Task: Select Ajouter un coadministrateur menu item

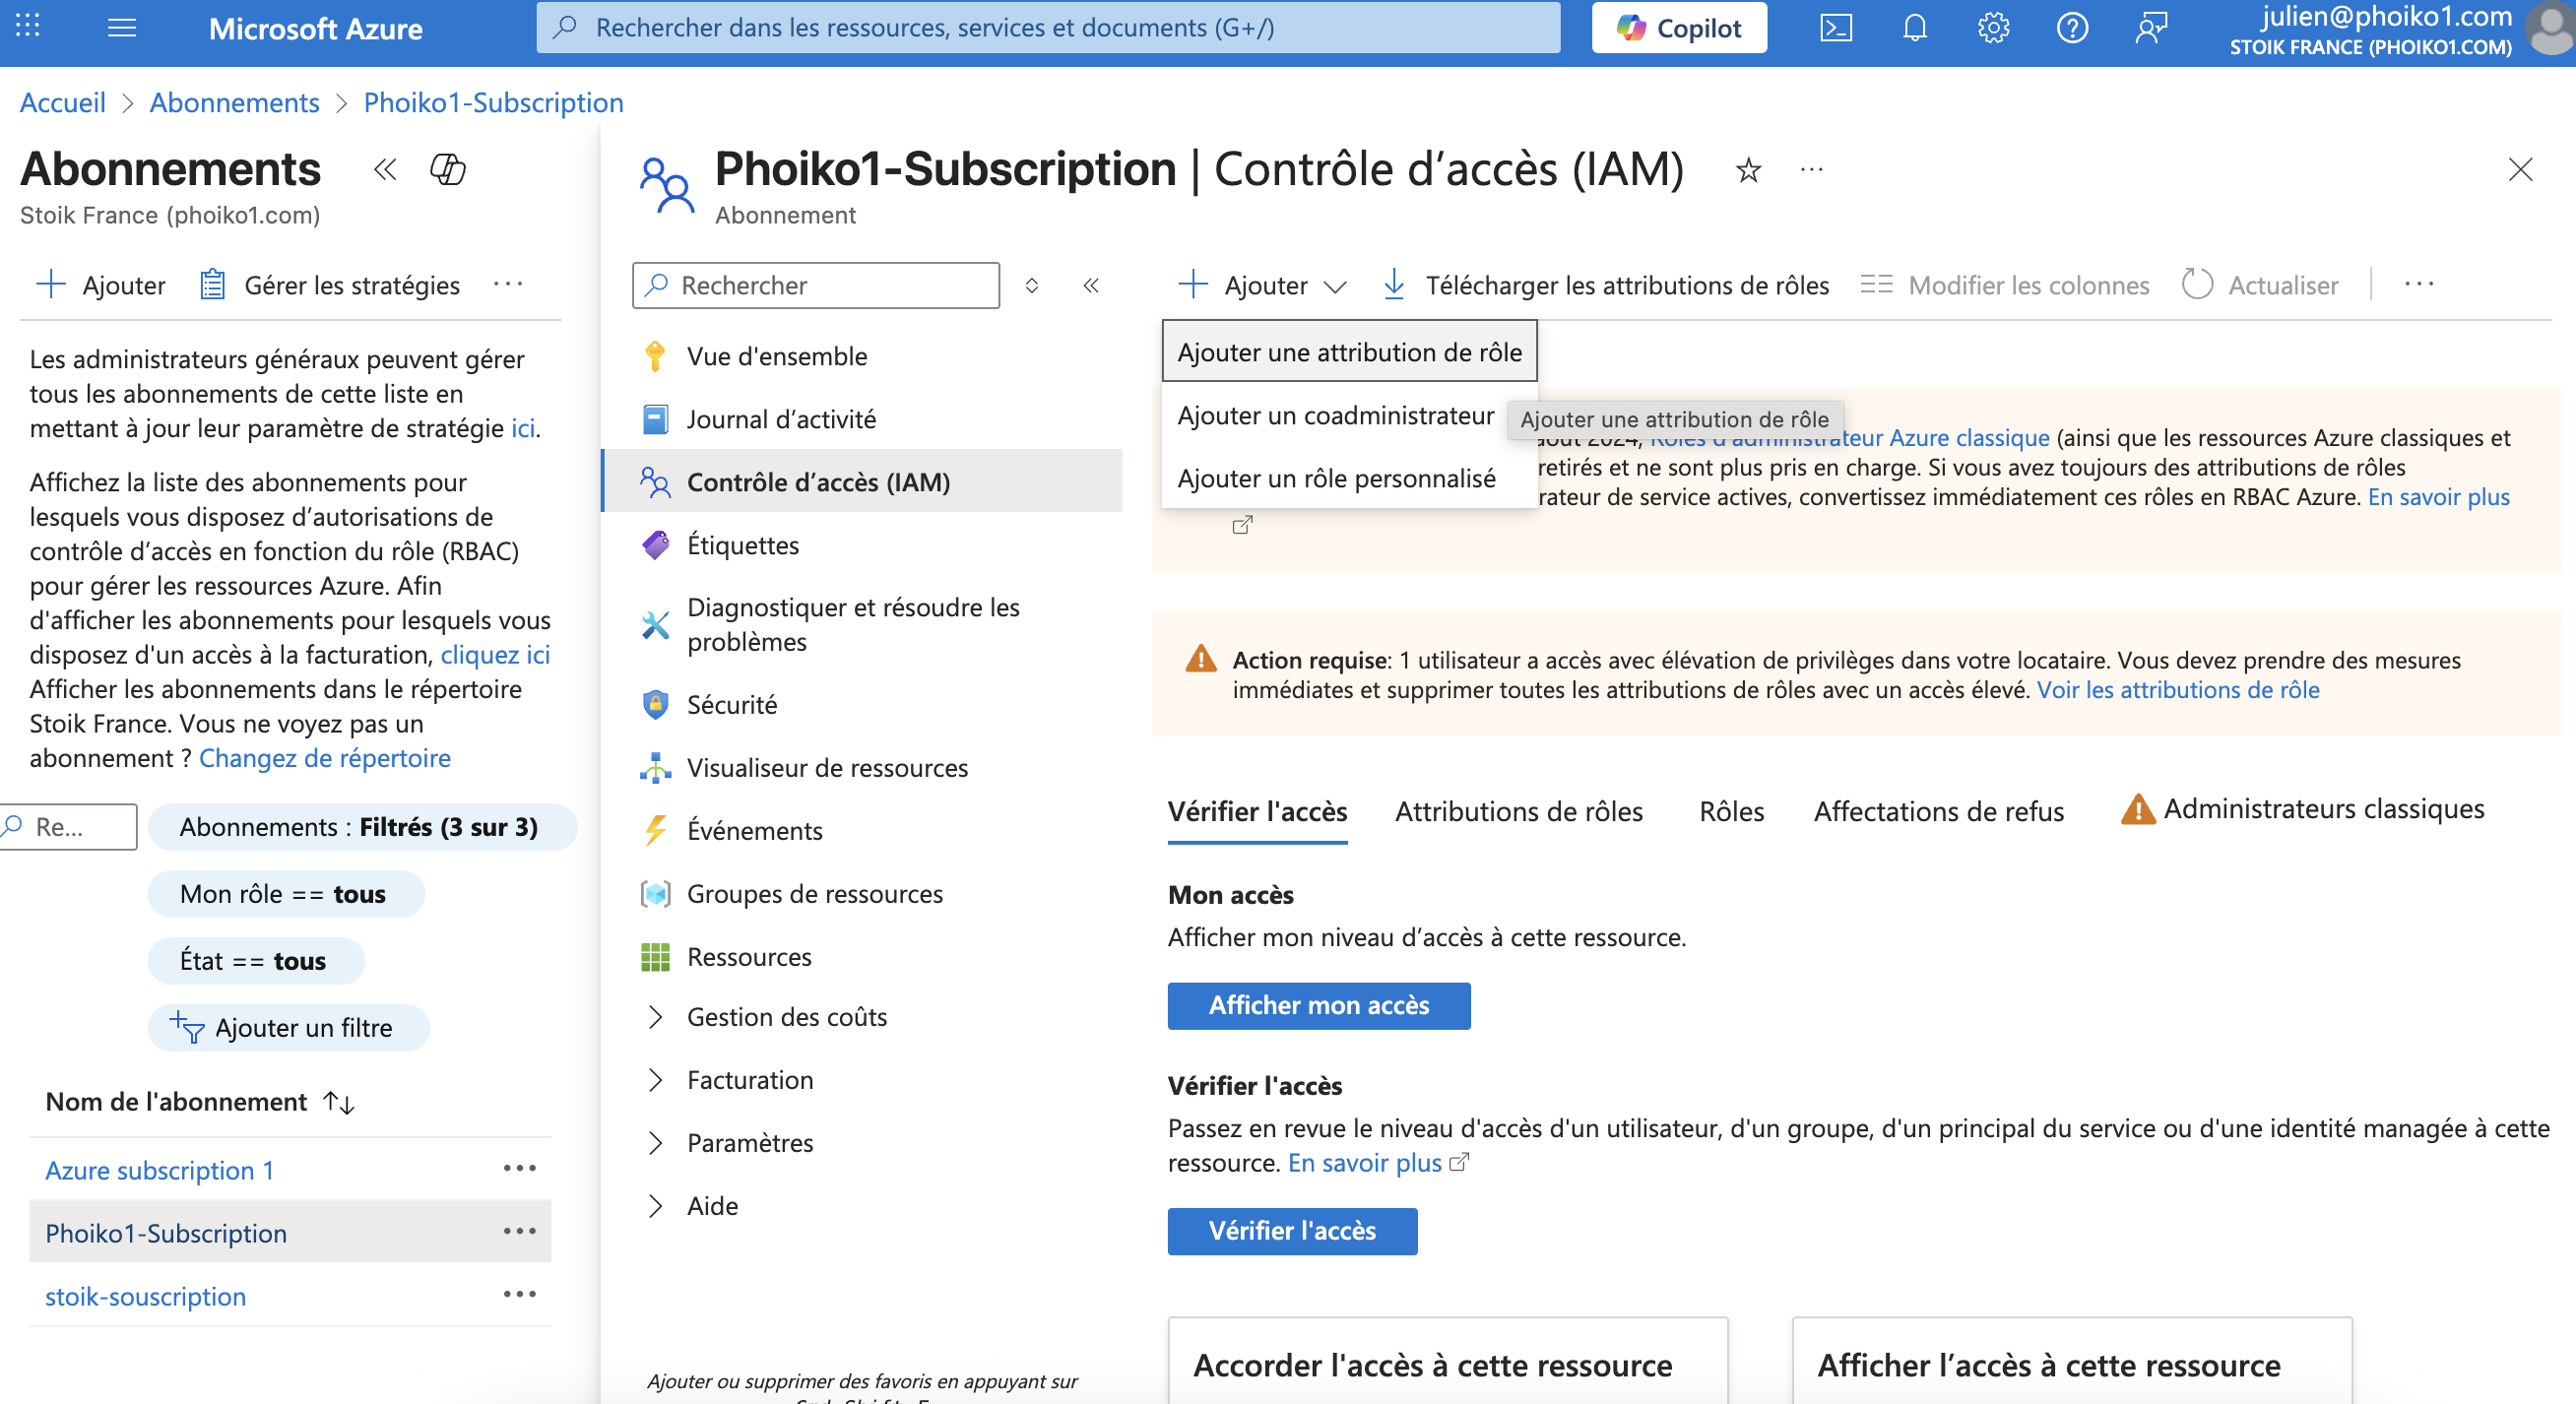Action: coord(1335,416)
